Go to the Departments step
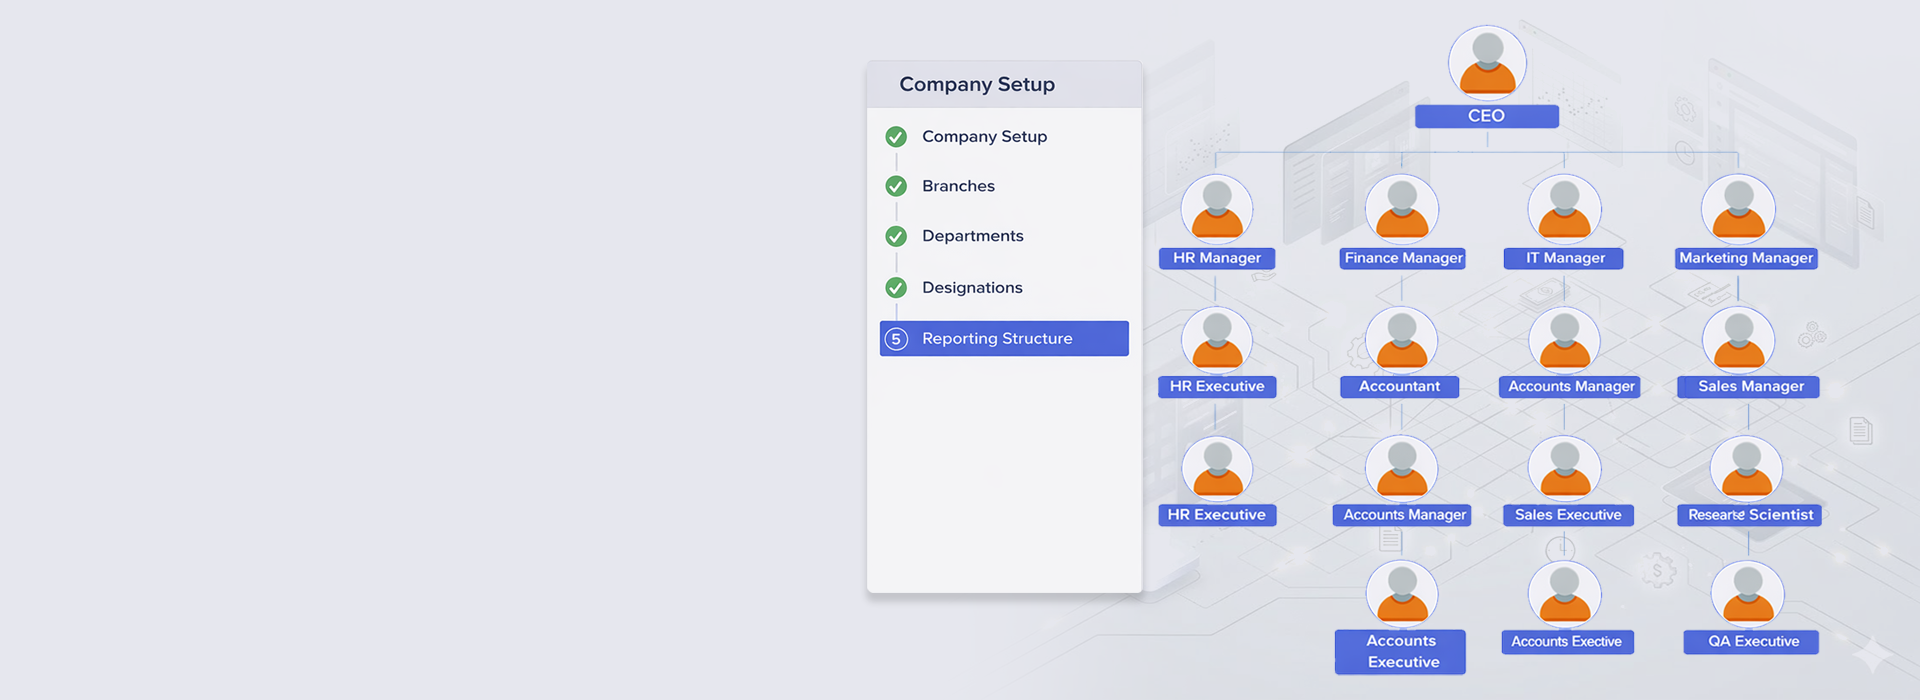Viewport: 1920px width, 700px height. click(972, 236)
